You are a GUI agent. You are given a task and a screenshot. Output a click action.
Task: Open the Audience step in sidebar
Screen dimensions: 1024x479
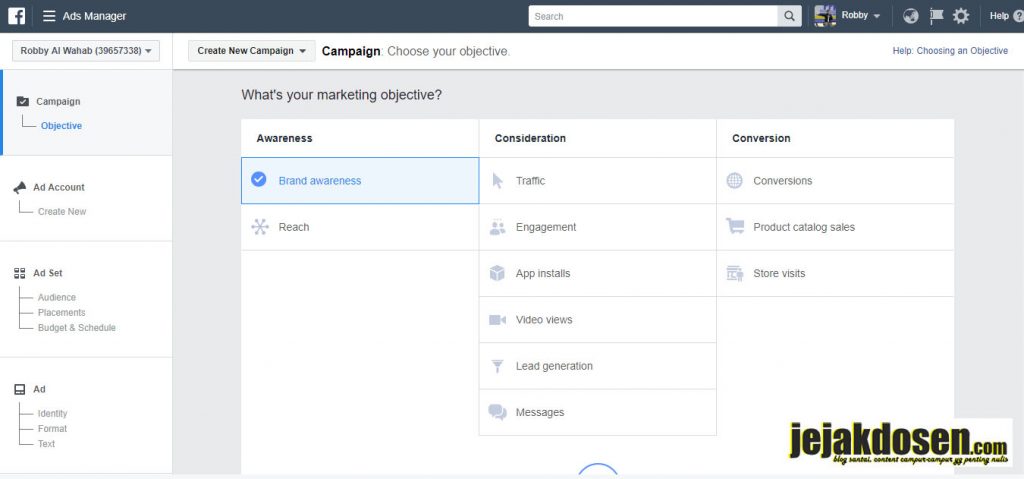coord(57,297)
